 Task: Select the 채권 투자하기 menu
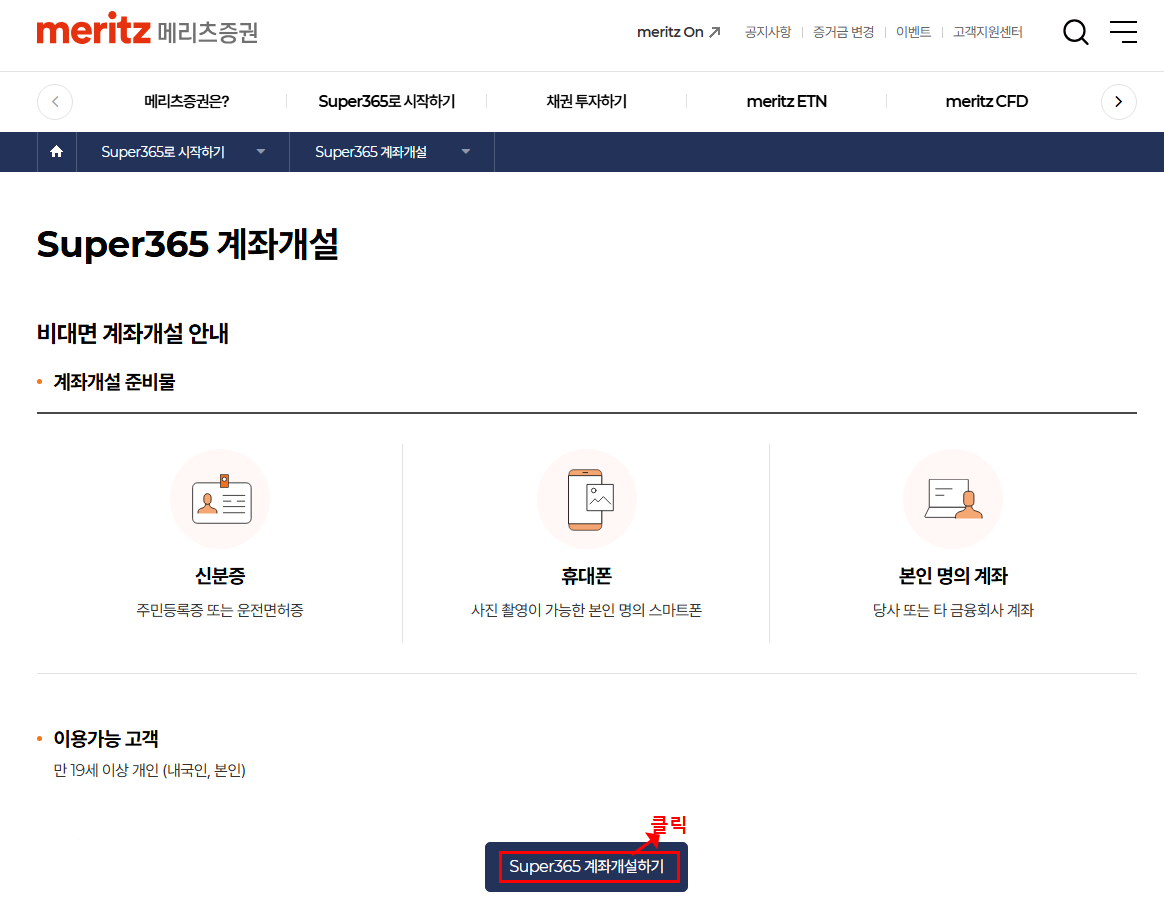[x=586, y=102]
